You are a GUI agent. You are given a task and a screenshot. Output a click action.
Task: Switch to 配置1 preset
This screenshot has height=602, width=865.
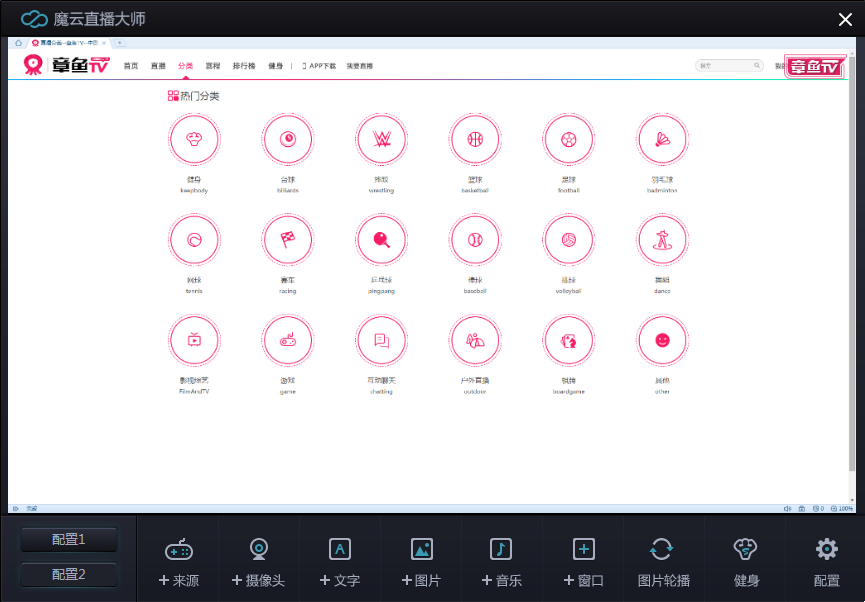click(69, 540)
